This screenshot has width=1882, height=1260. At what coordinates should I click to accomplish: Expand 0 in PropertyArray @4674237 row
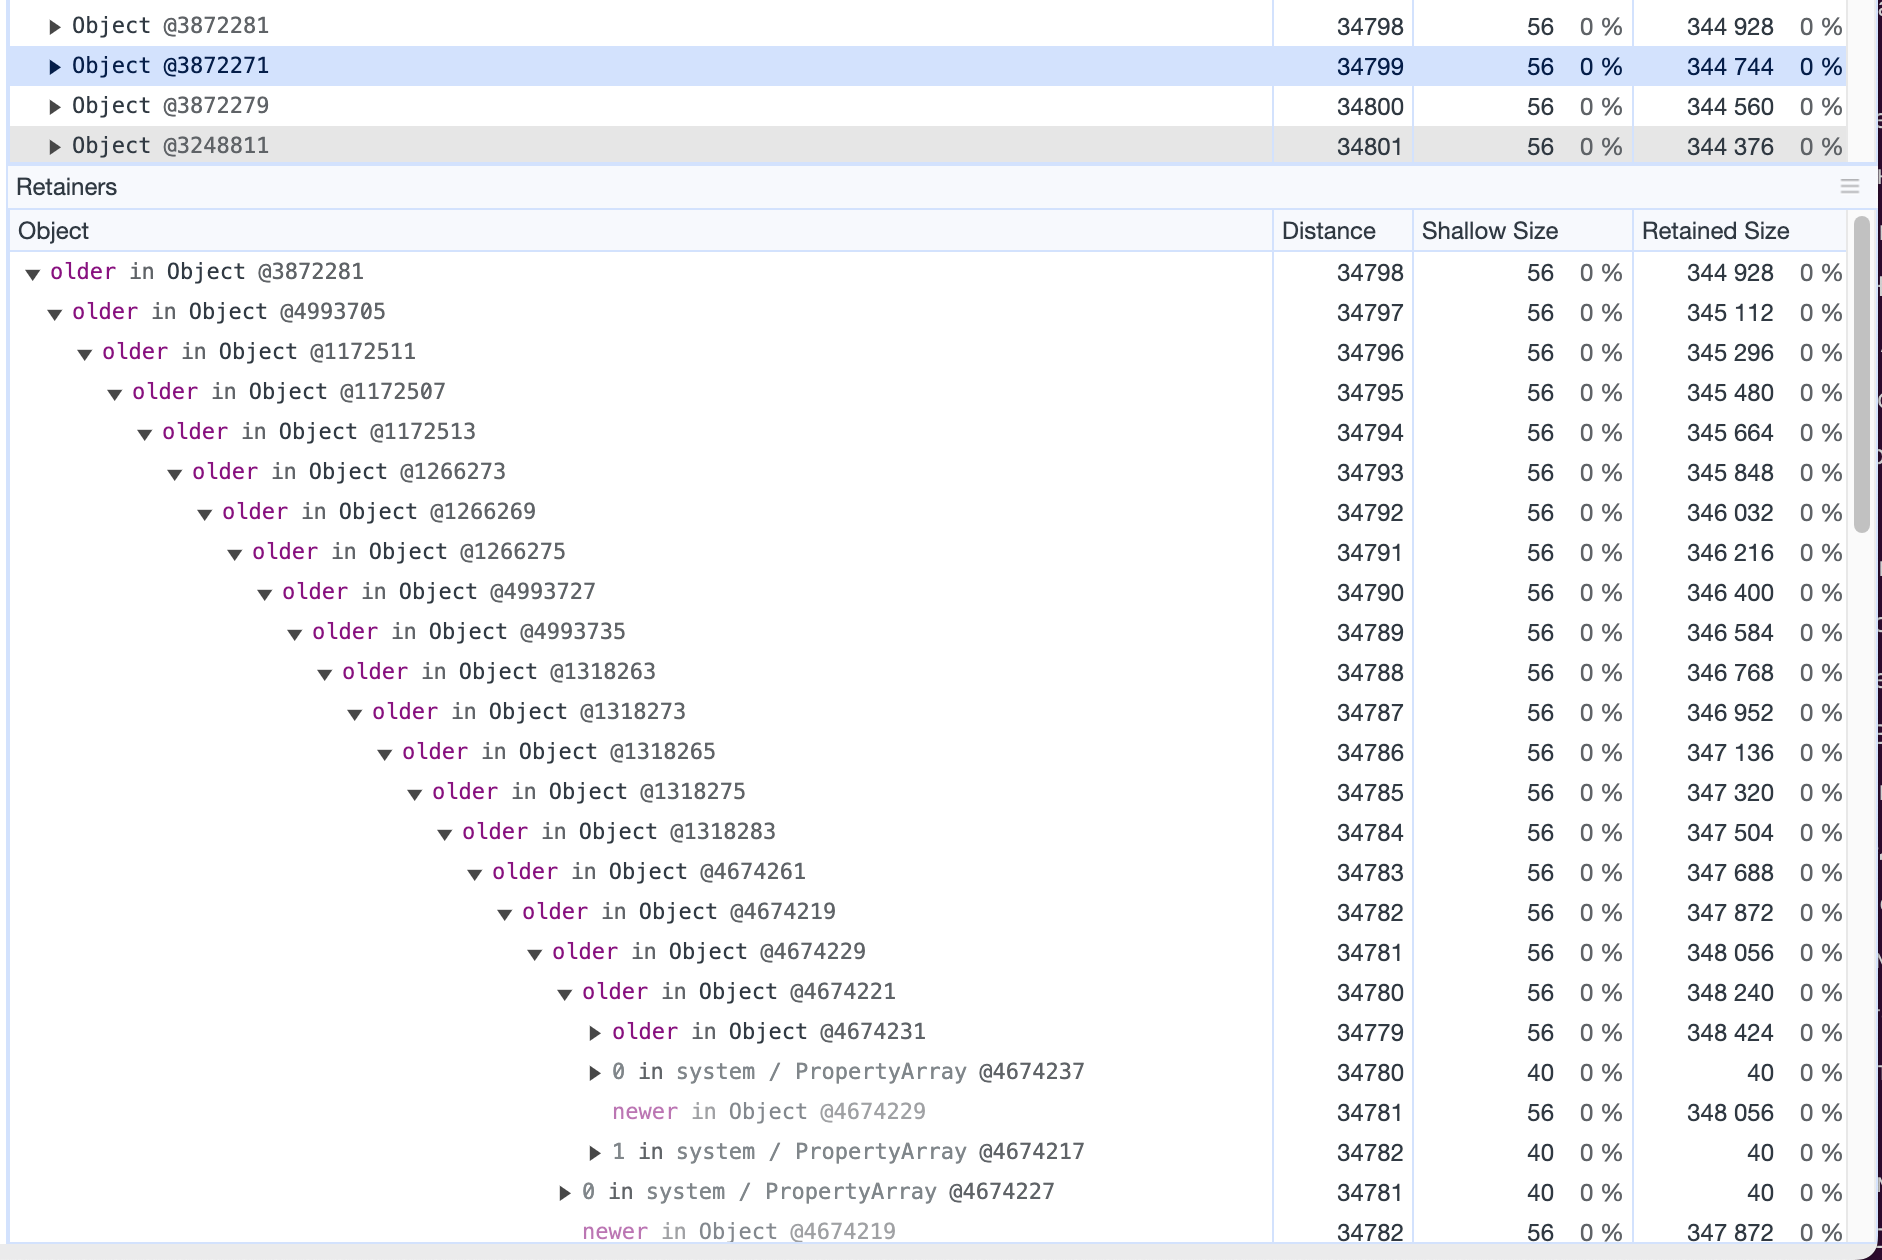pos(595,1073)
